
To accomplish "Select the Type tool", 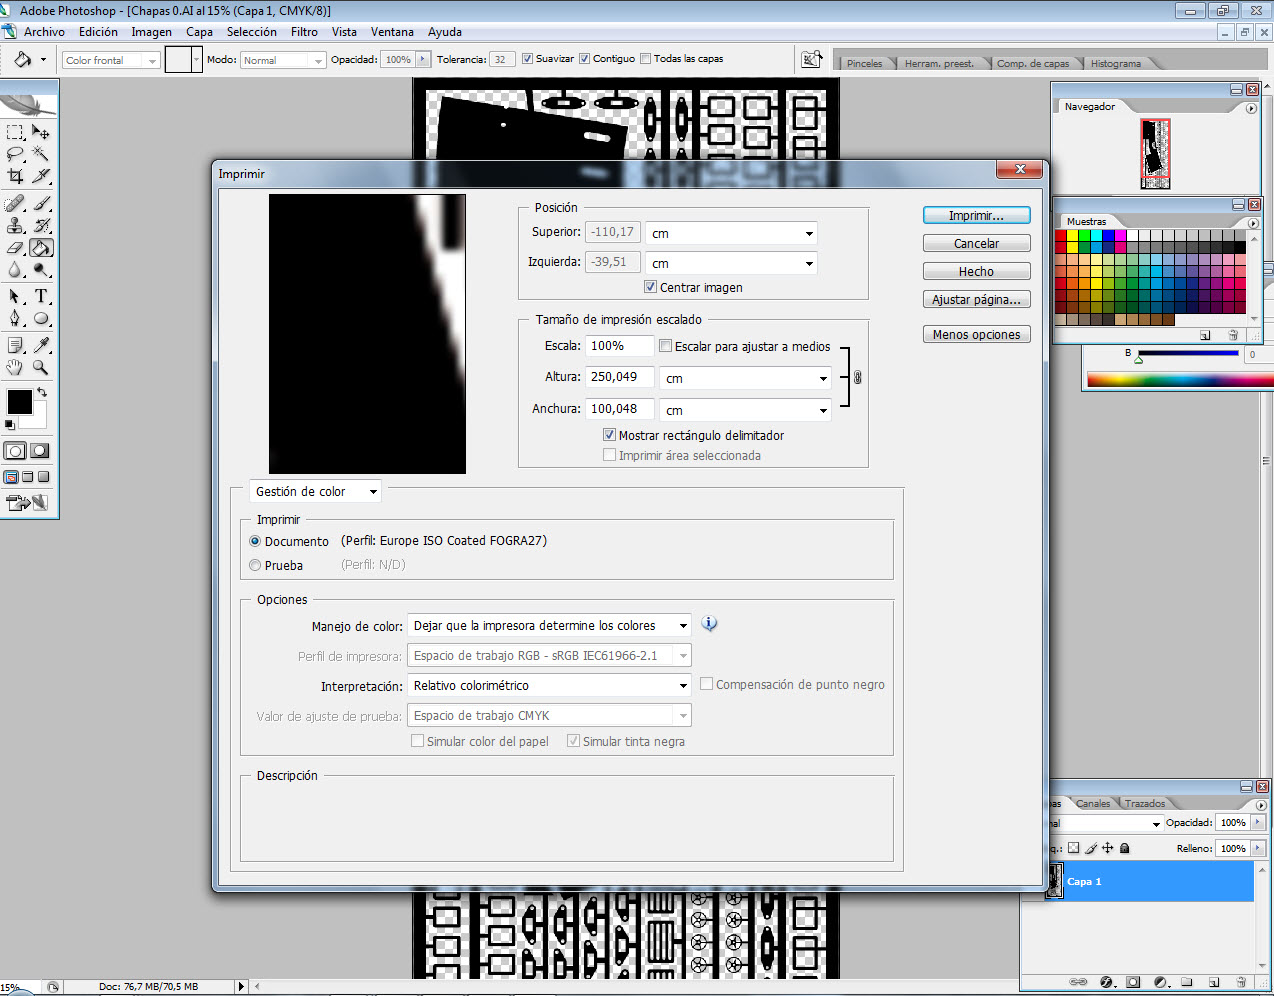I will 41,296.
